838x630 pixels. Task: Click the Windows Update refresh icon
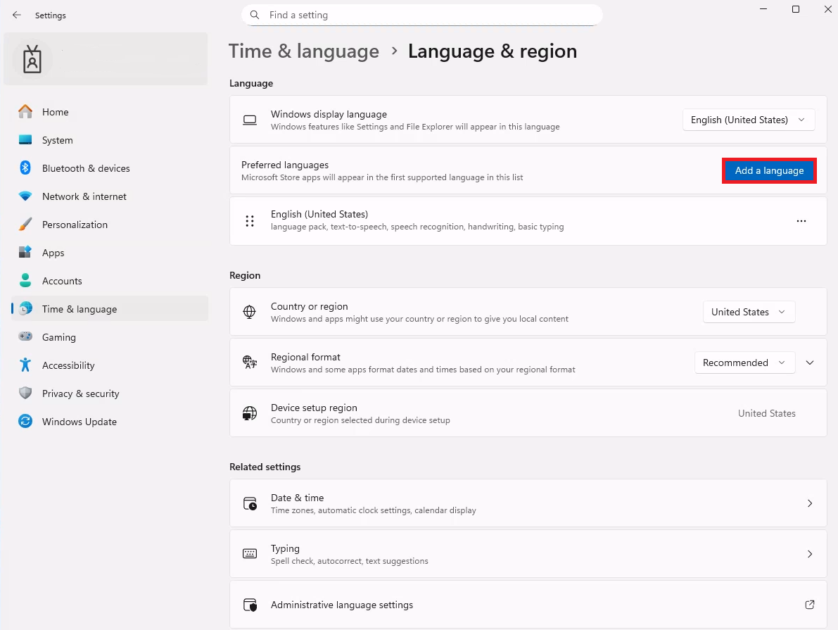click(x=25, y=421)
